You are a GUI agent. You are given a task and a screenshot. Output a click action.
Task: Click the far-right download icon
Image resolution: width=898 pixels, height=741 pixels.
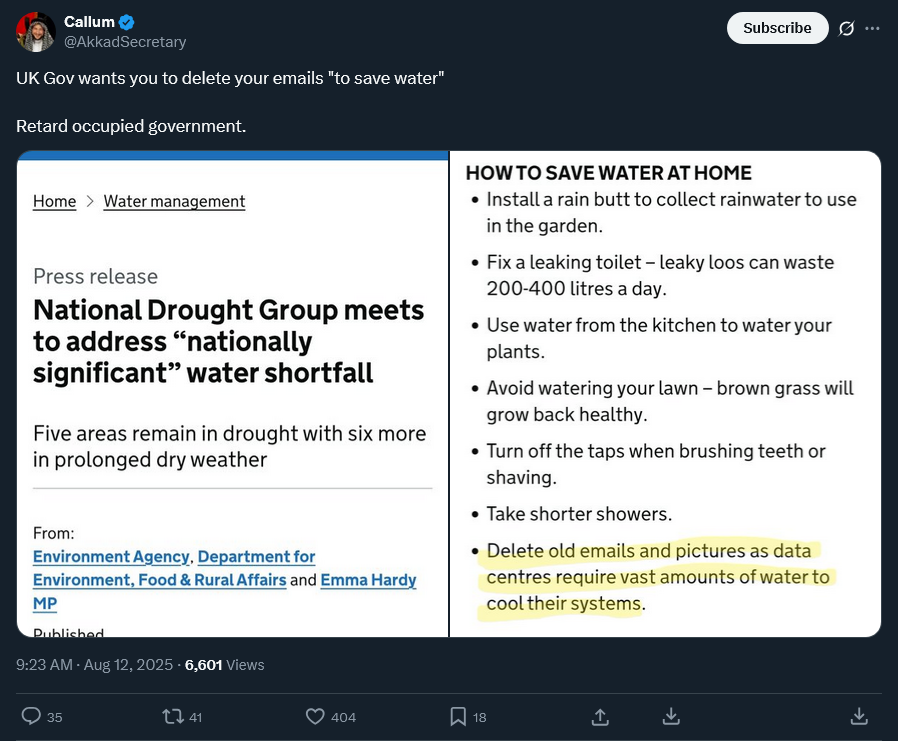coord(858,716)
